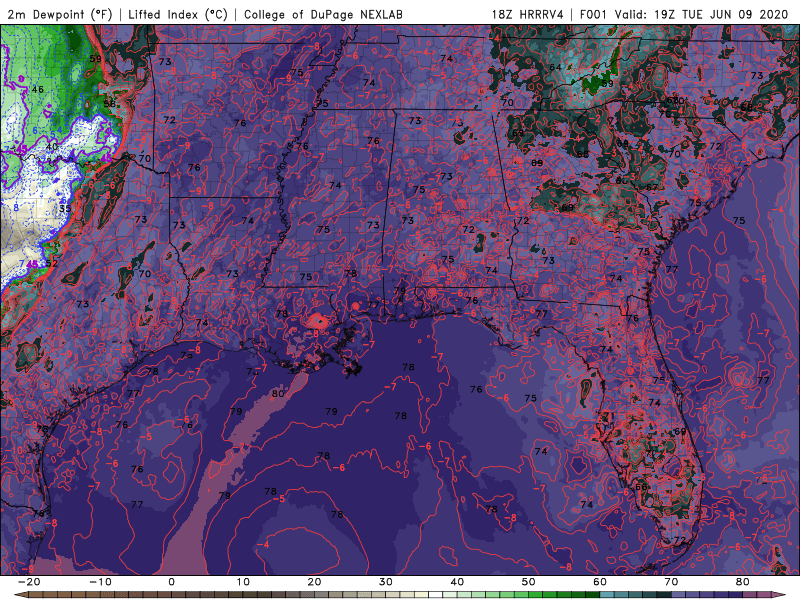Click the '-20' color scale tick label
Viewport: 800px width, 600px height.
point(28,582)
